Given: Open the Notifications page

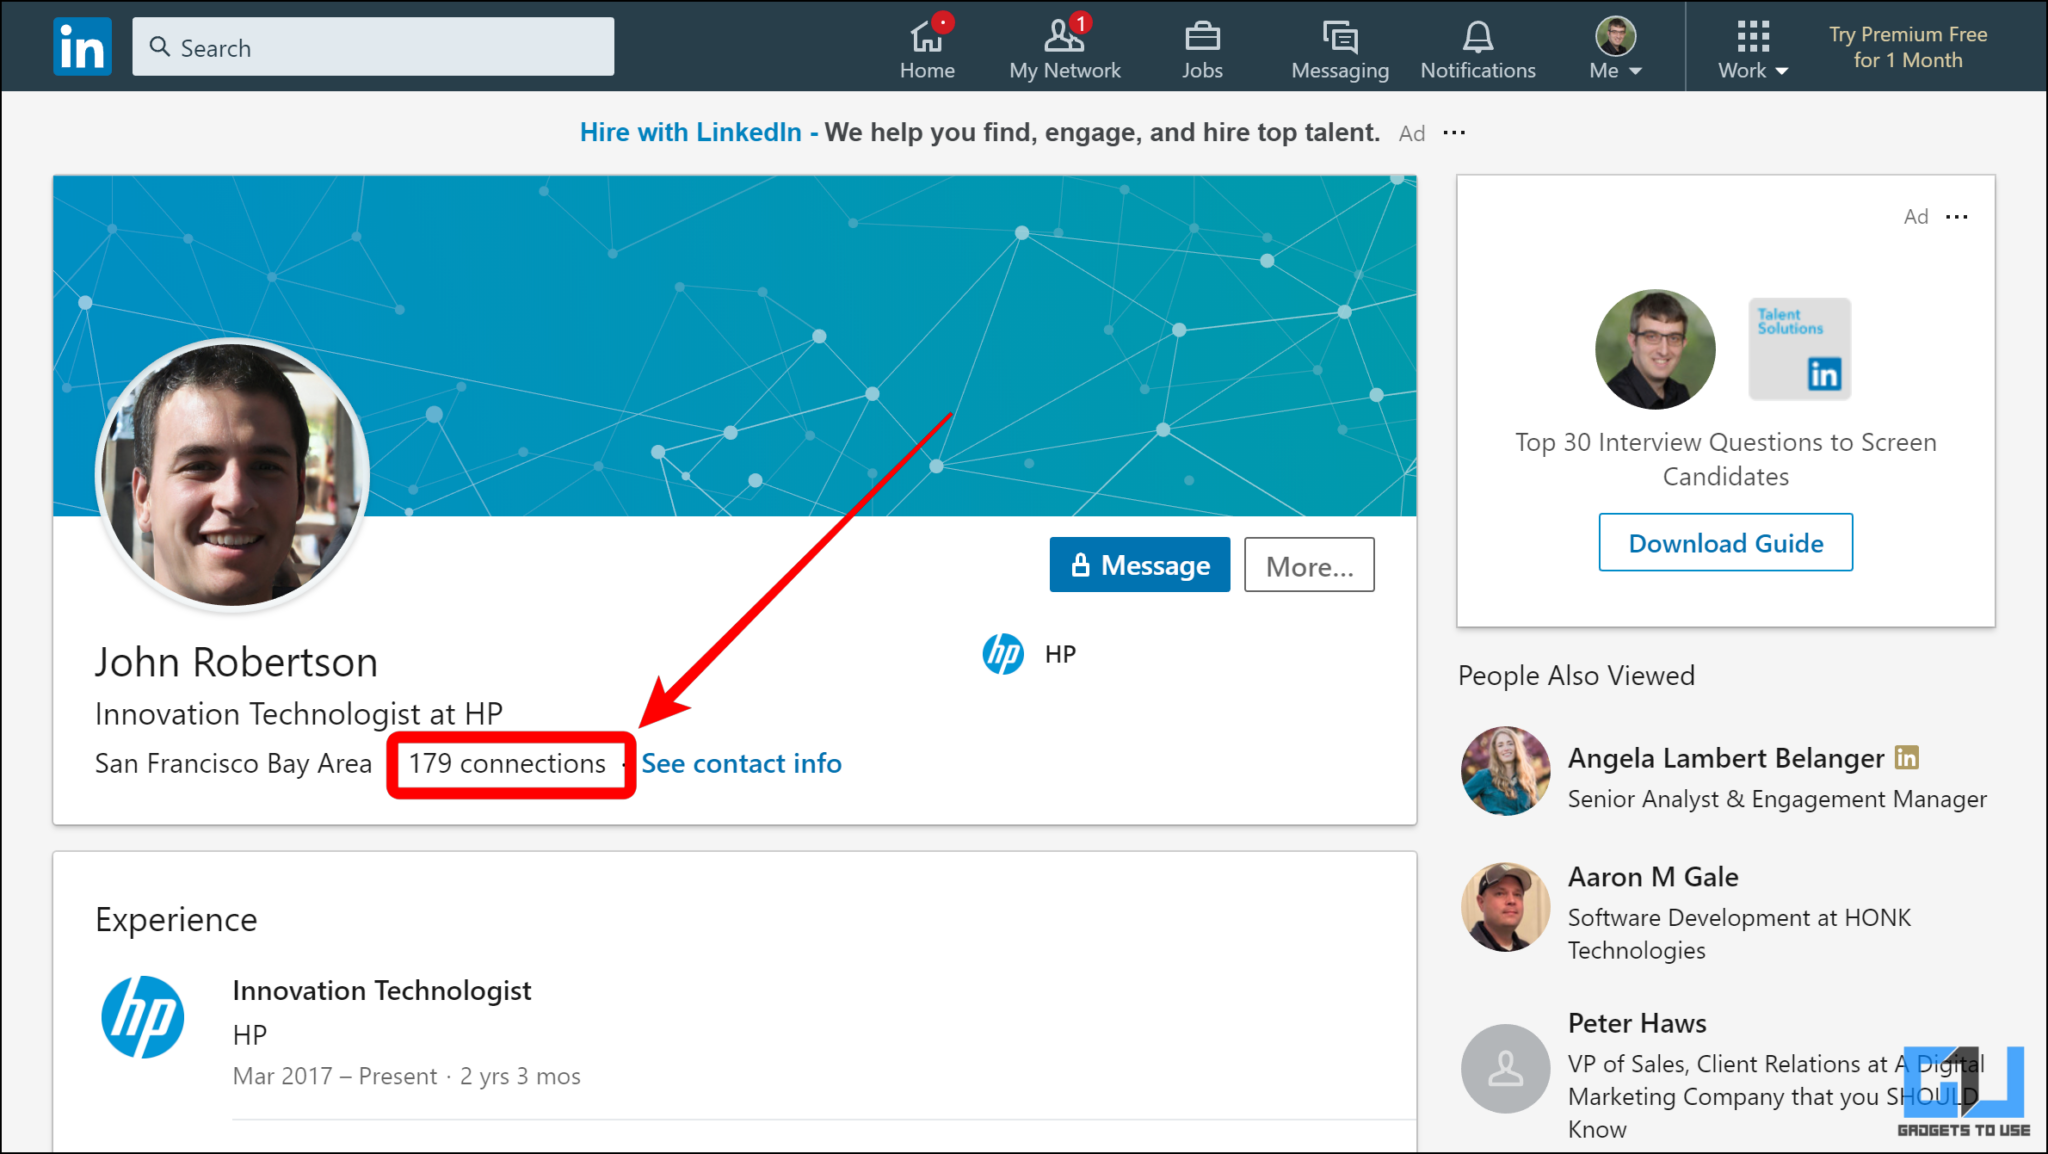Looking at the screenshot, I should pos(1477,38).
